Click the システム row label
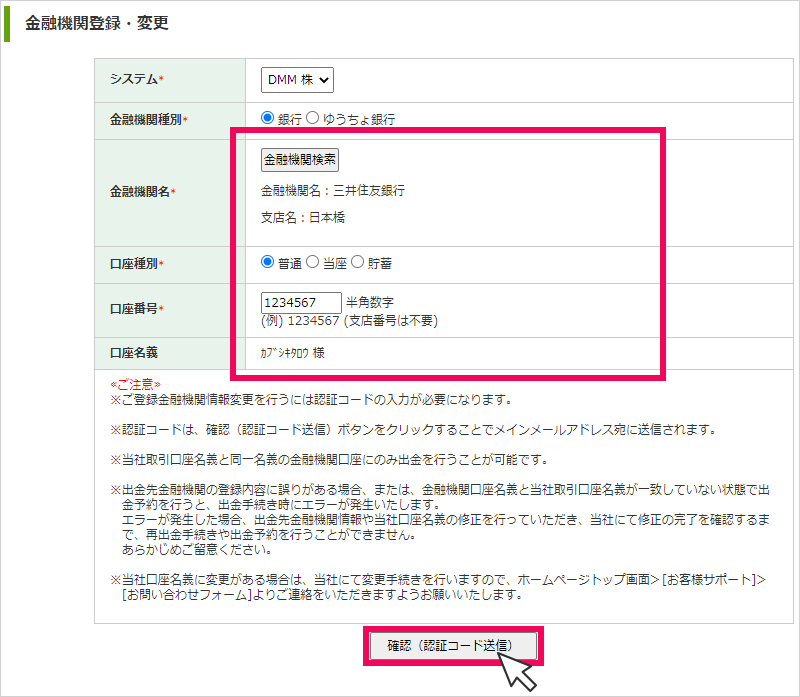 (136, 79)
